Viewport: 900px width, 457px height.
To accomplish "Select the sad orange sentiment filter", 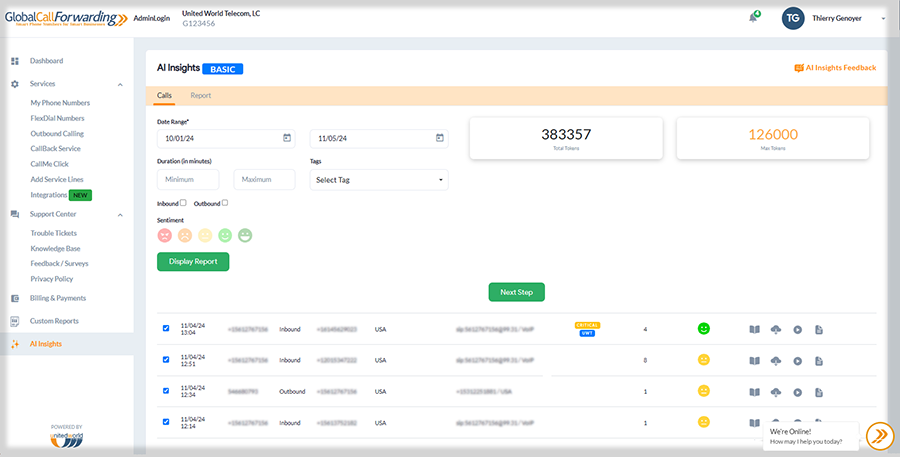I will [x=185, y=235].
